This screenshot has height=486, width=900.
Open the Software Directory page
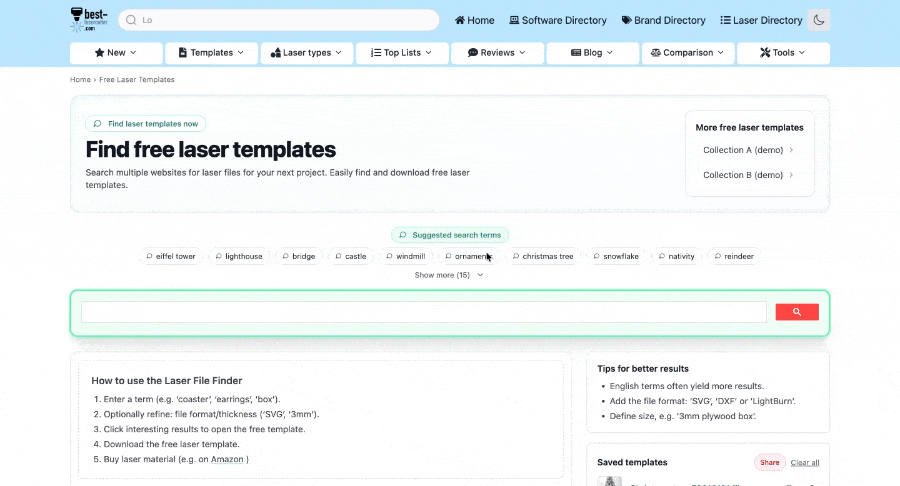[x=558, y=20]
